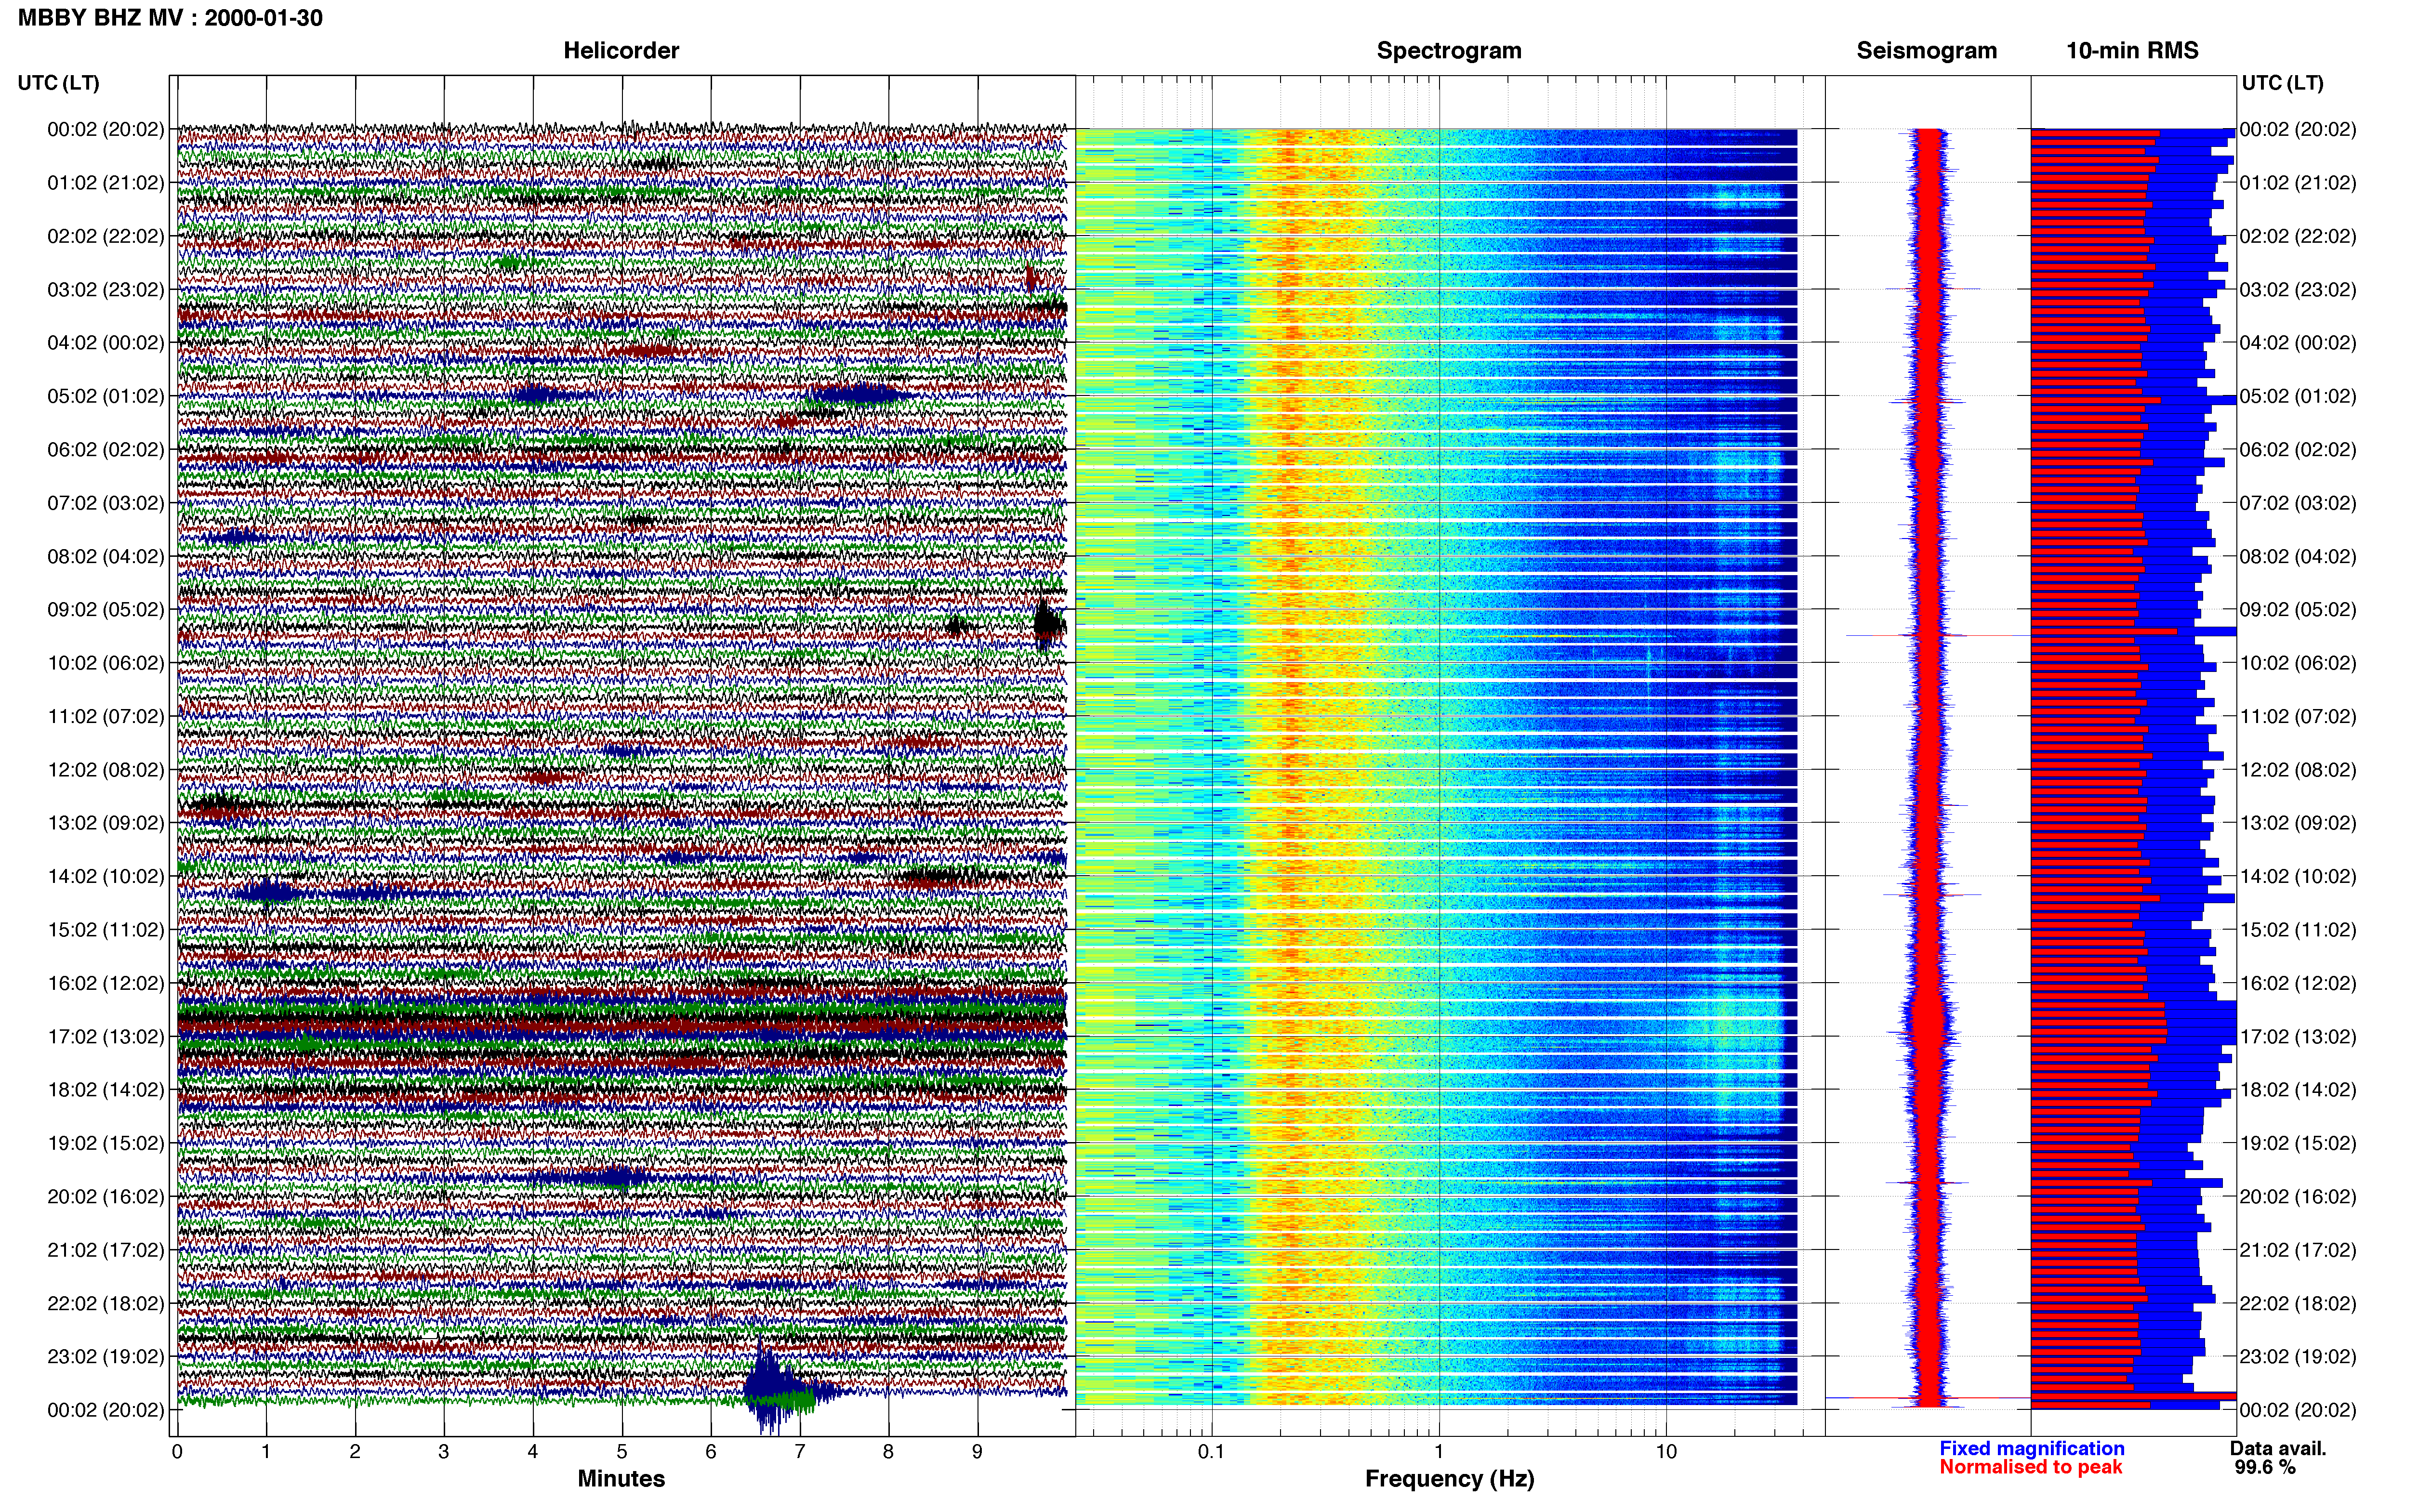The height and width of the screenshot is (1512, 2418).
Task: Click the left 17:02 (13:02) time label
Action: pos(105,1036)
